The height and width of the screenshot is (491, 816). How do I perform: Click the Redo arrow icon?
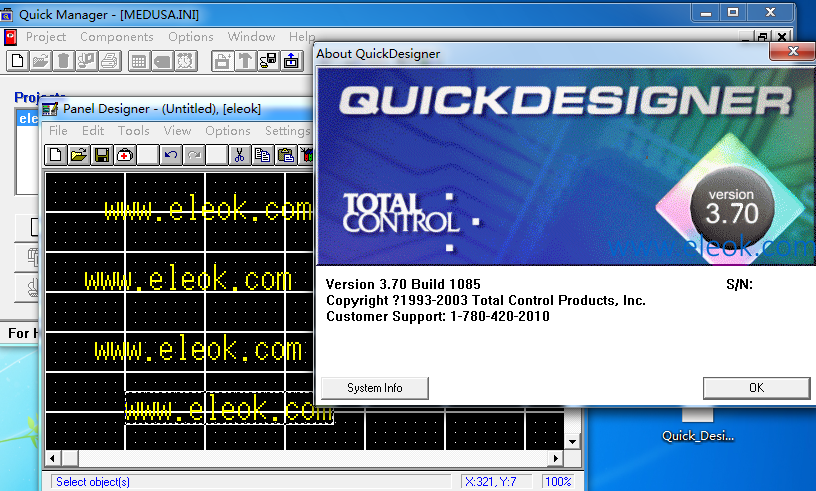pos(194,155)
